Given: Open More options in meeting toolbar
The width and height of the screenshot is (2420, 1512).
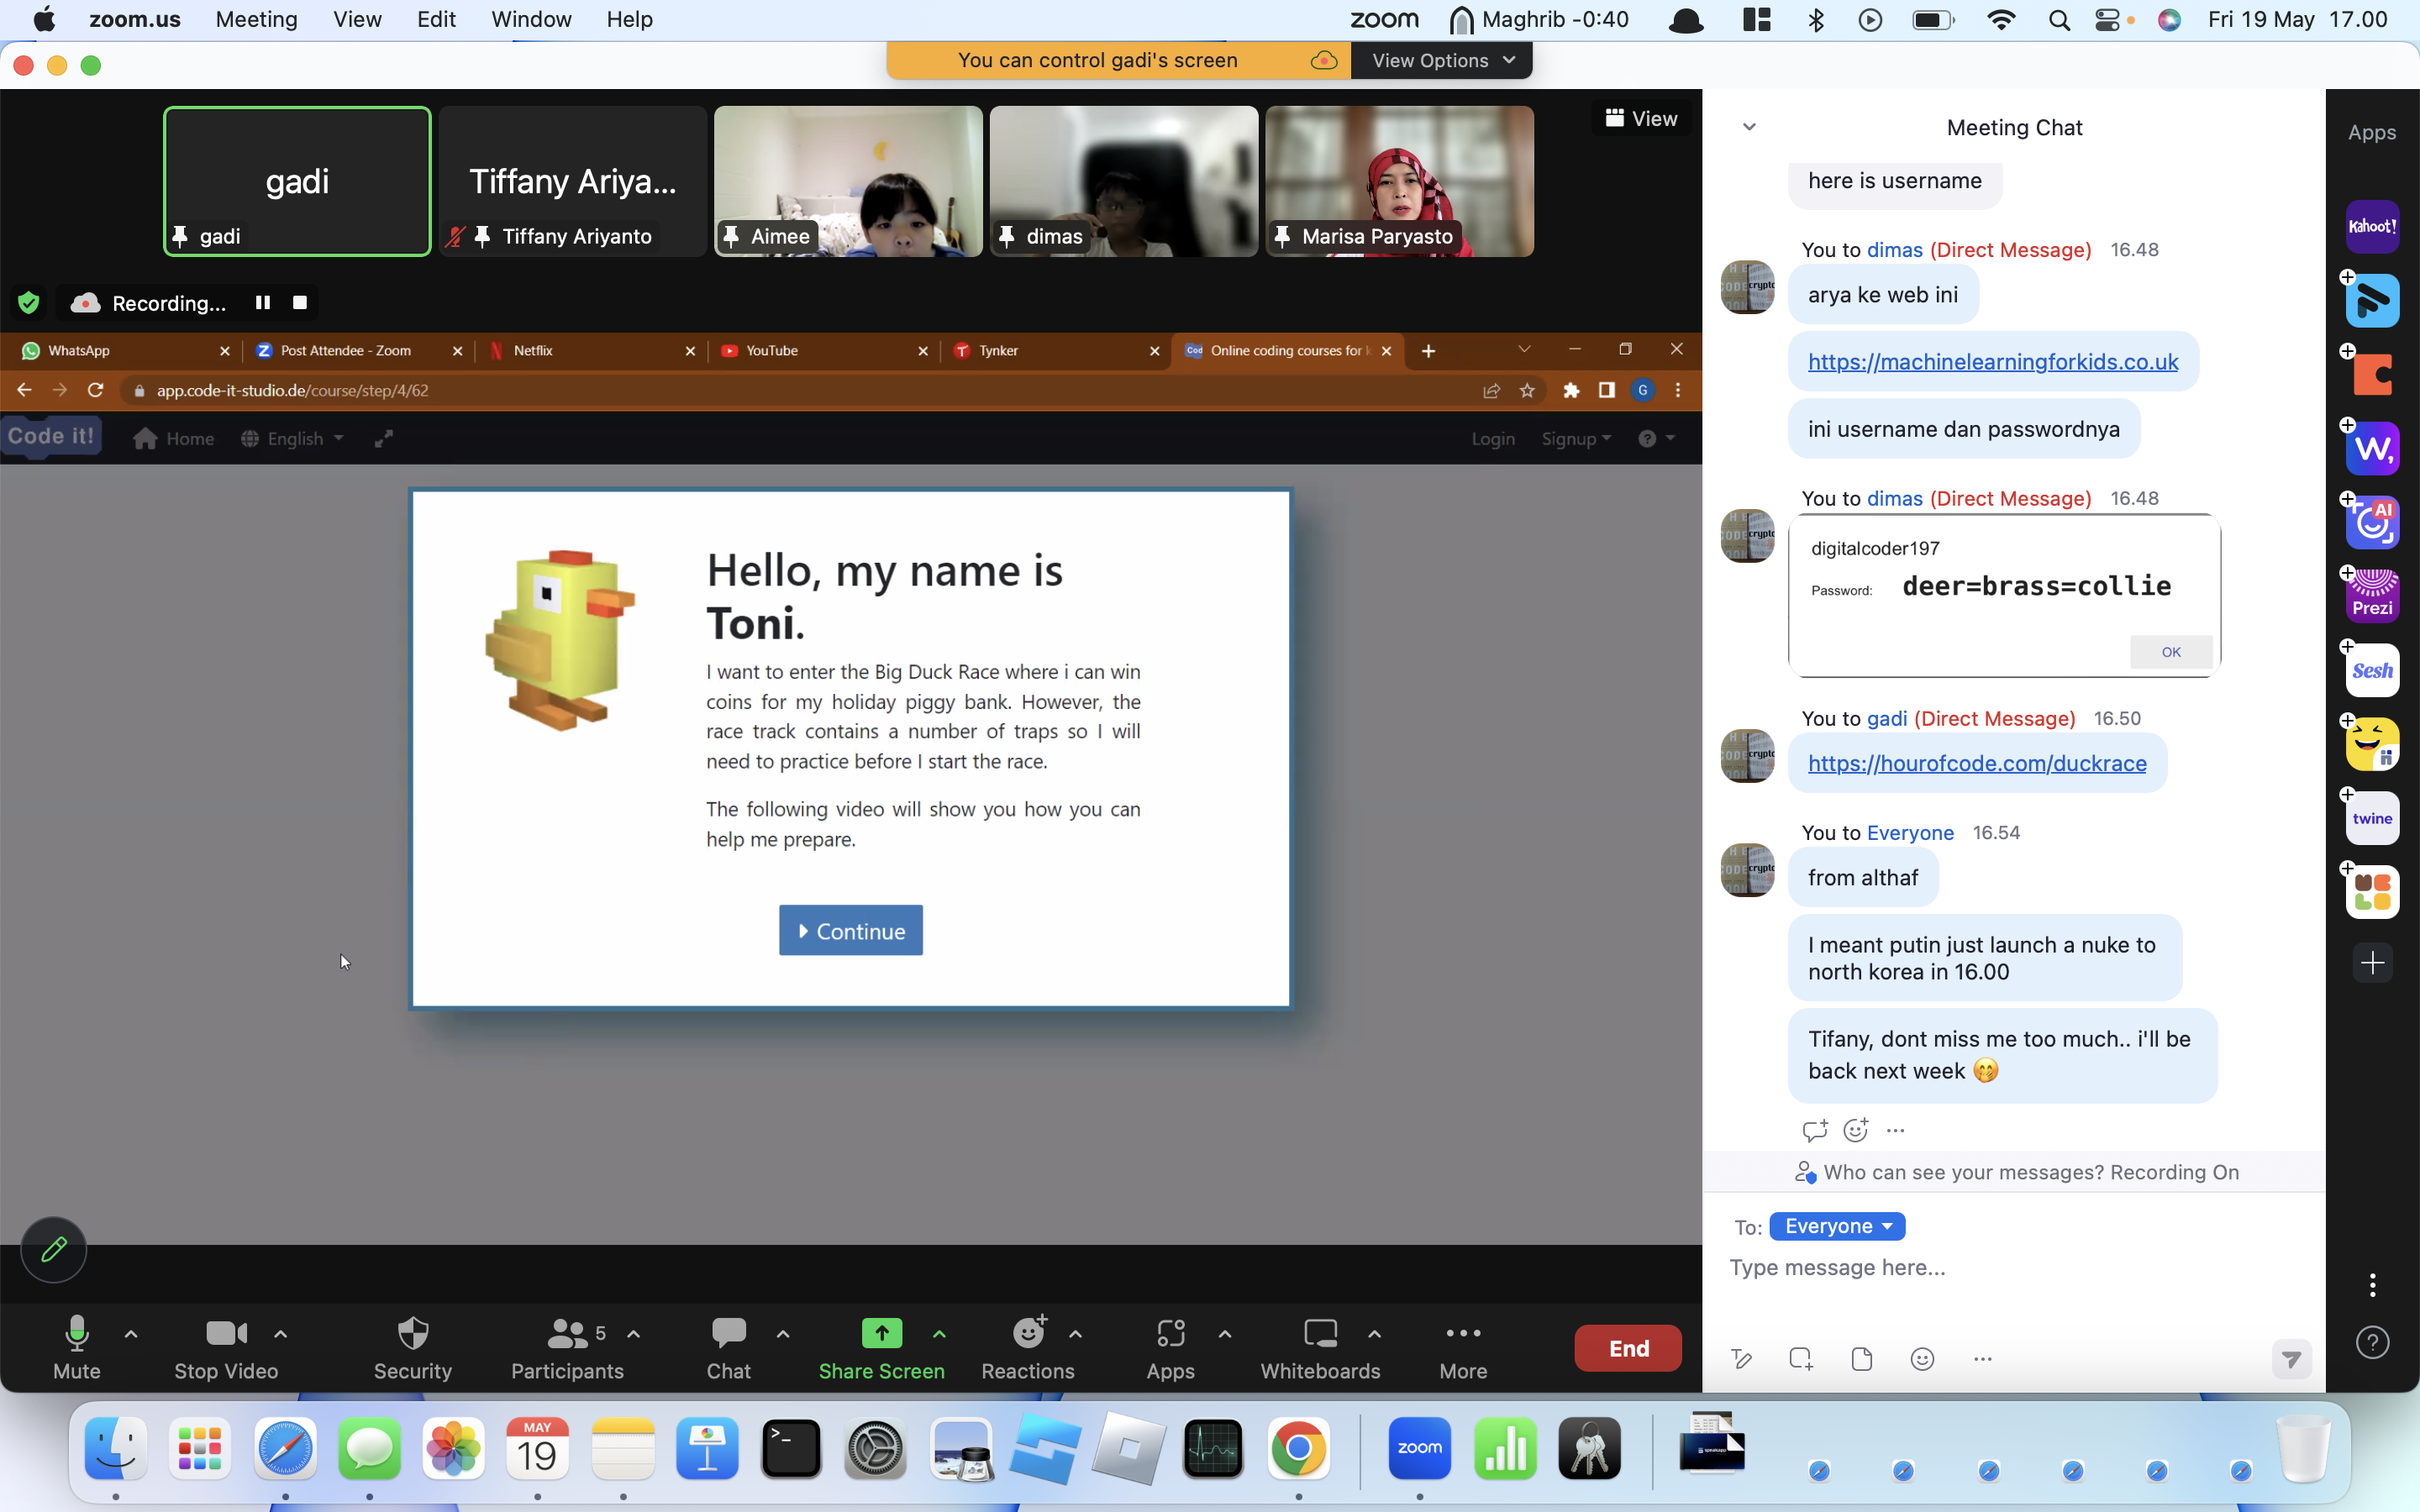Looking at the screenshot, I should coord(1463,1348).
